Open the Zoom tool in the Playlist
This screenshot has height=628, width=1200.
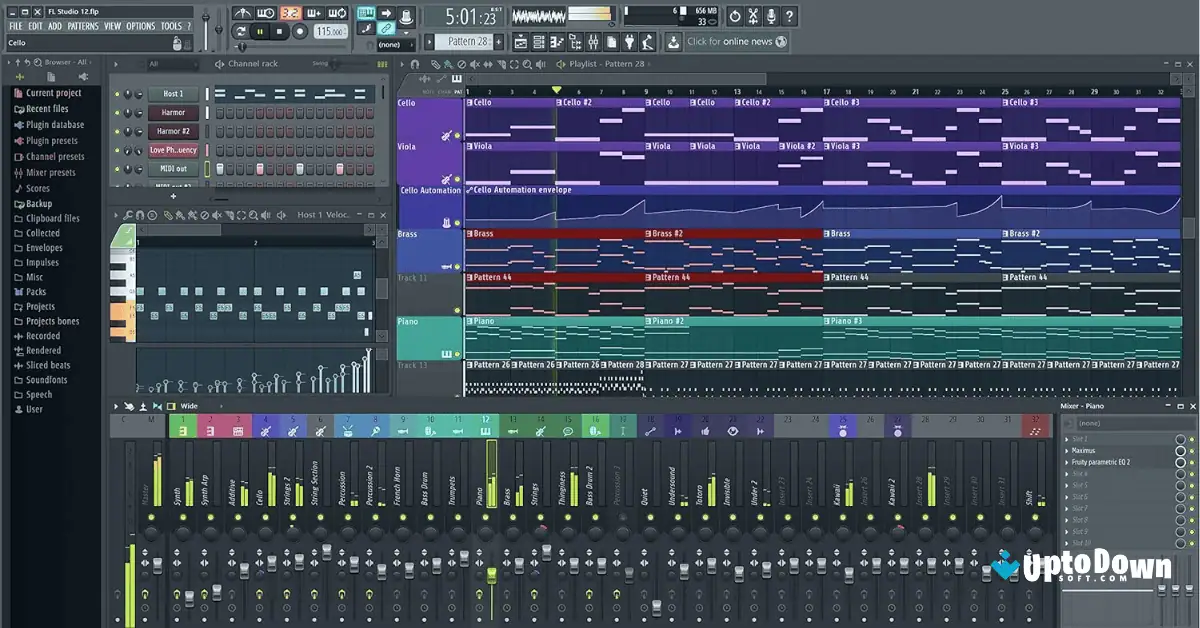click(x=527, y=65)
